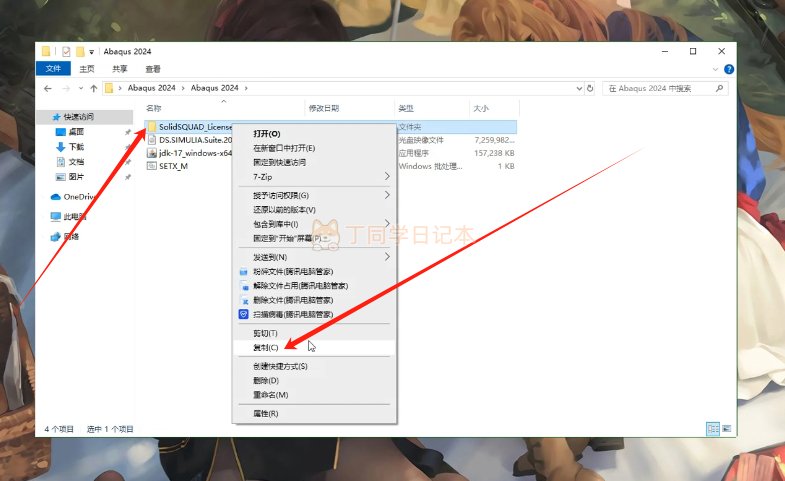Viewport: 785px width, 481px height.
Task: Open 图片 in quick access
Action: pyautogui.click(x=76, y=177)
